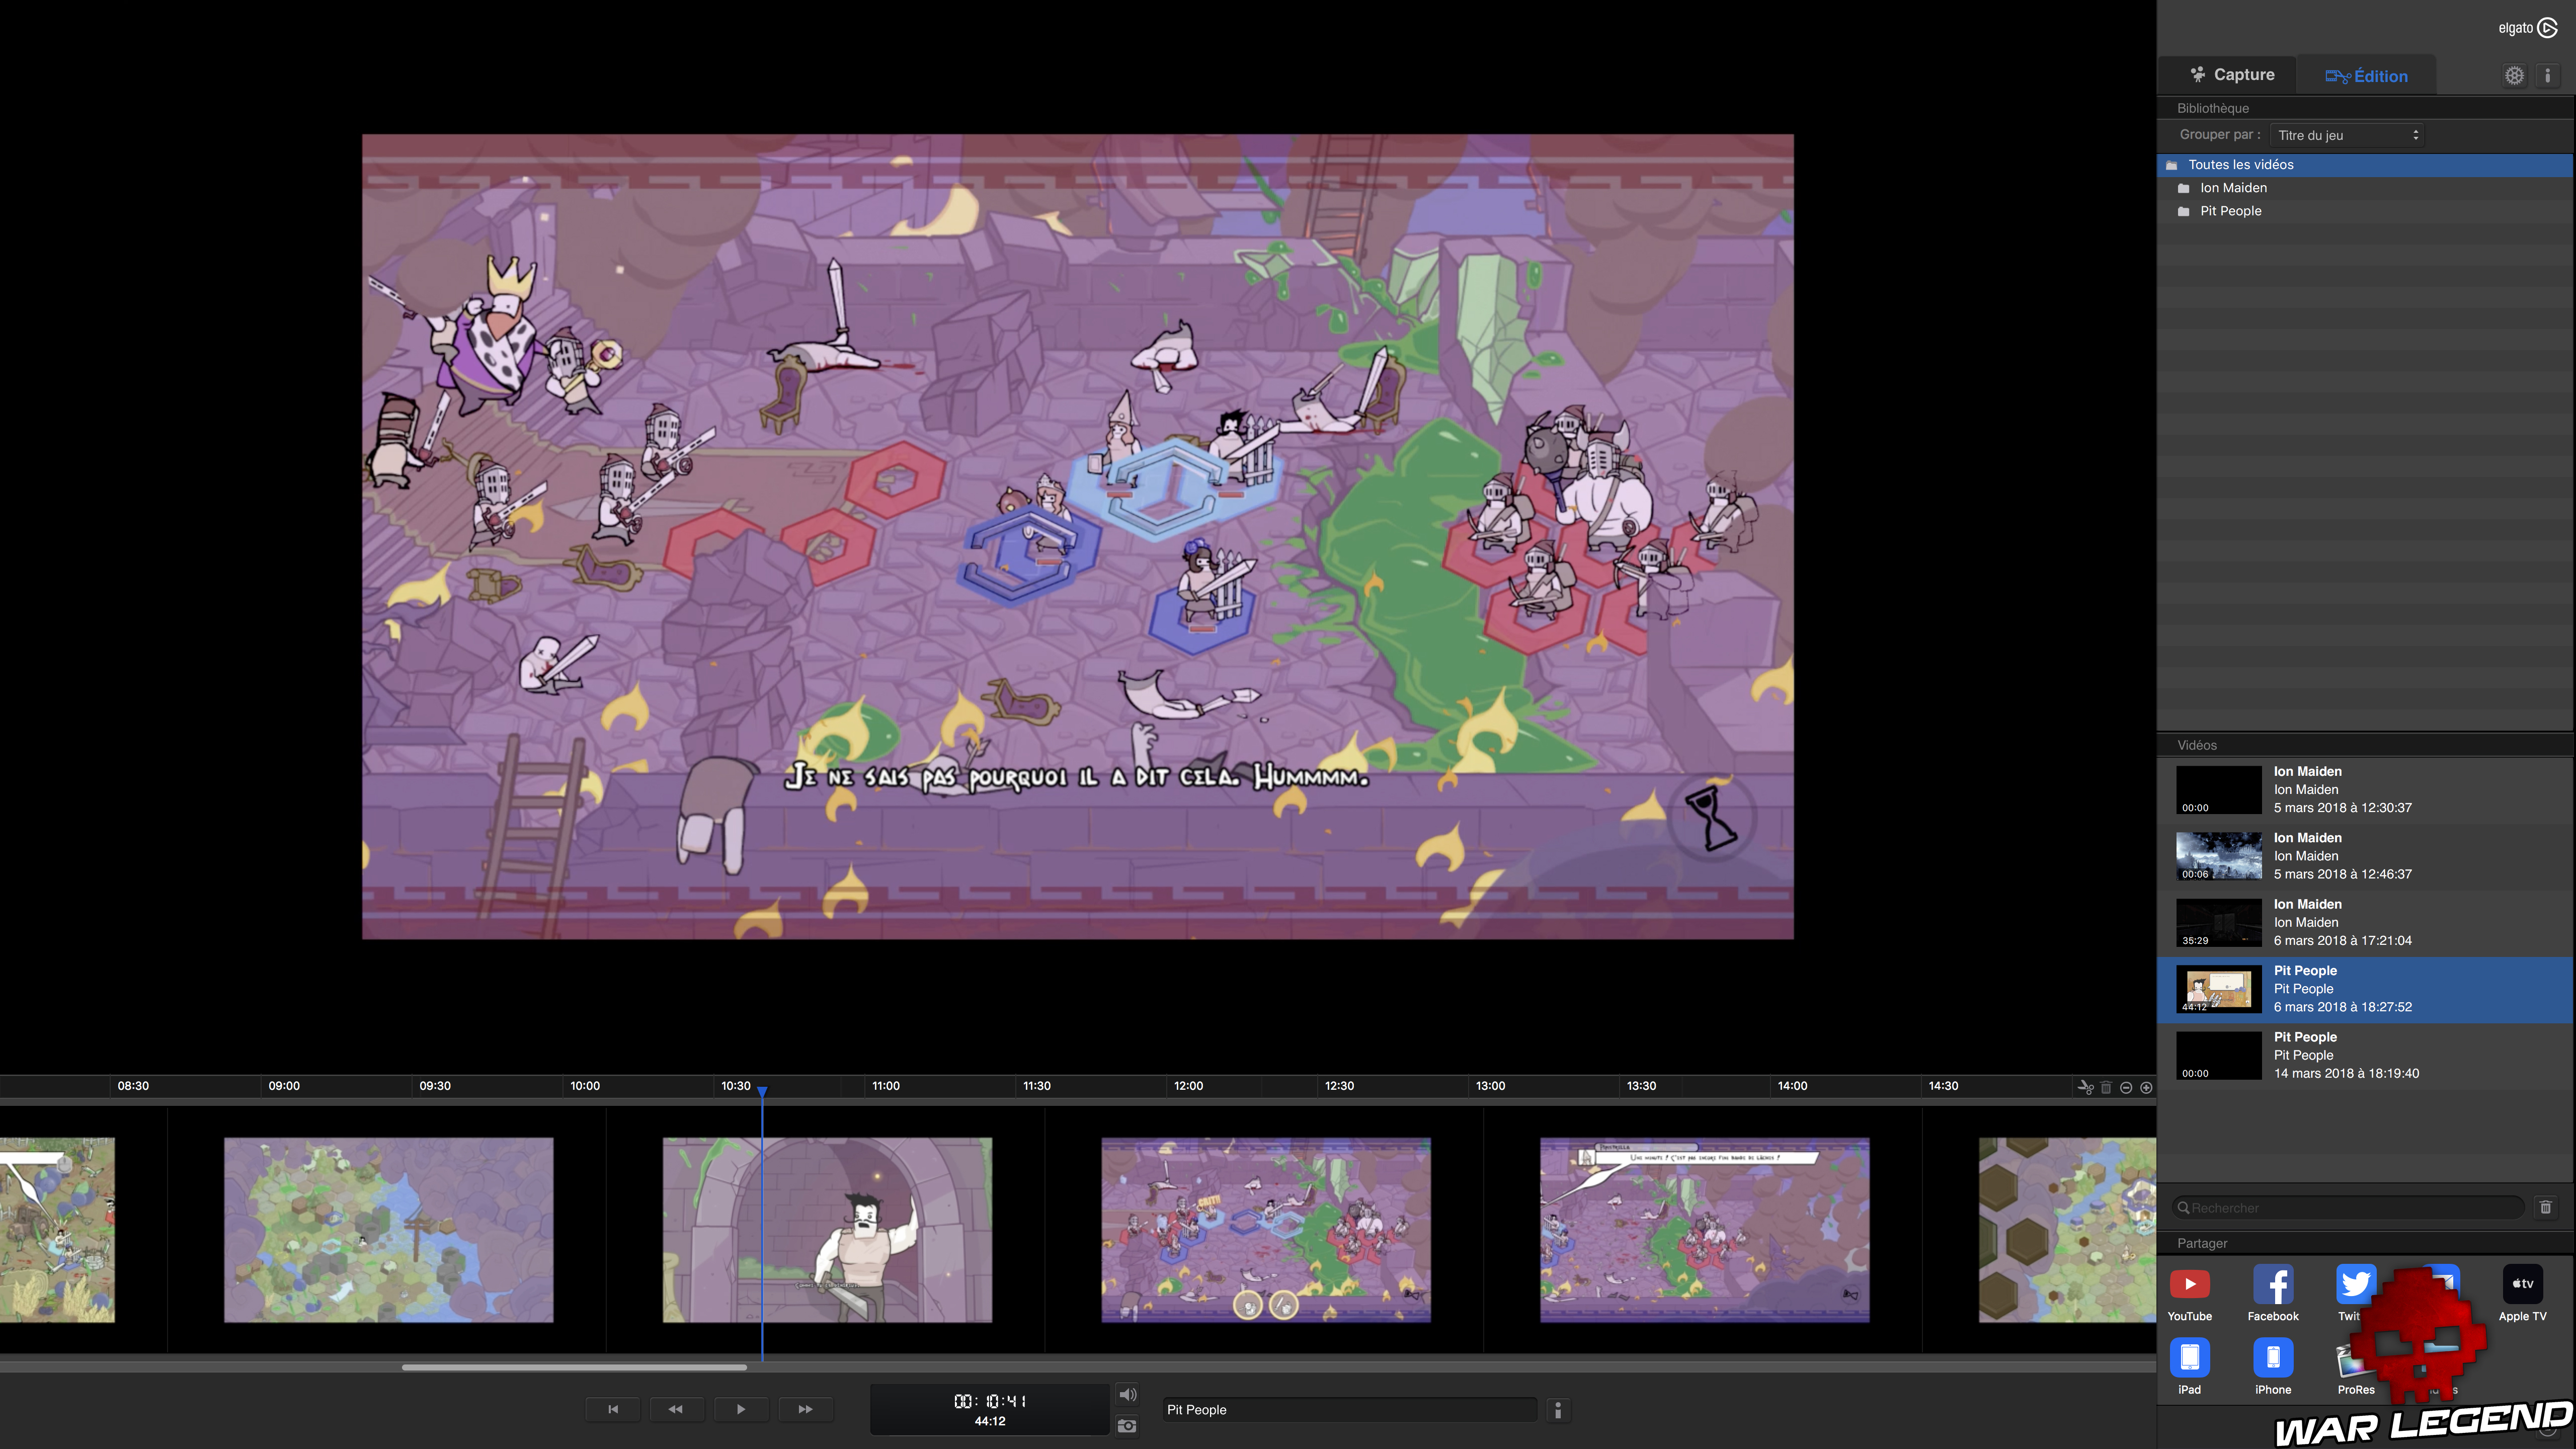Toggle audio with the speaker icon
Image resolution: width=2576 pixels, height=1449 pixels.
point(1127,1394)
